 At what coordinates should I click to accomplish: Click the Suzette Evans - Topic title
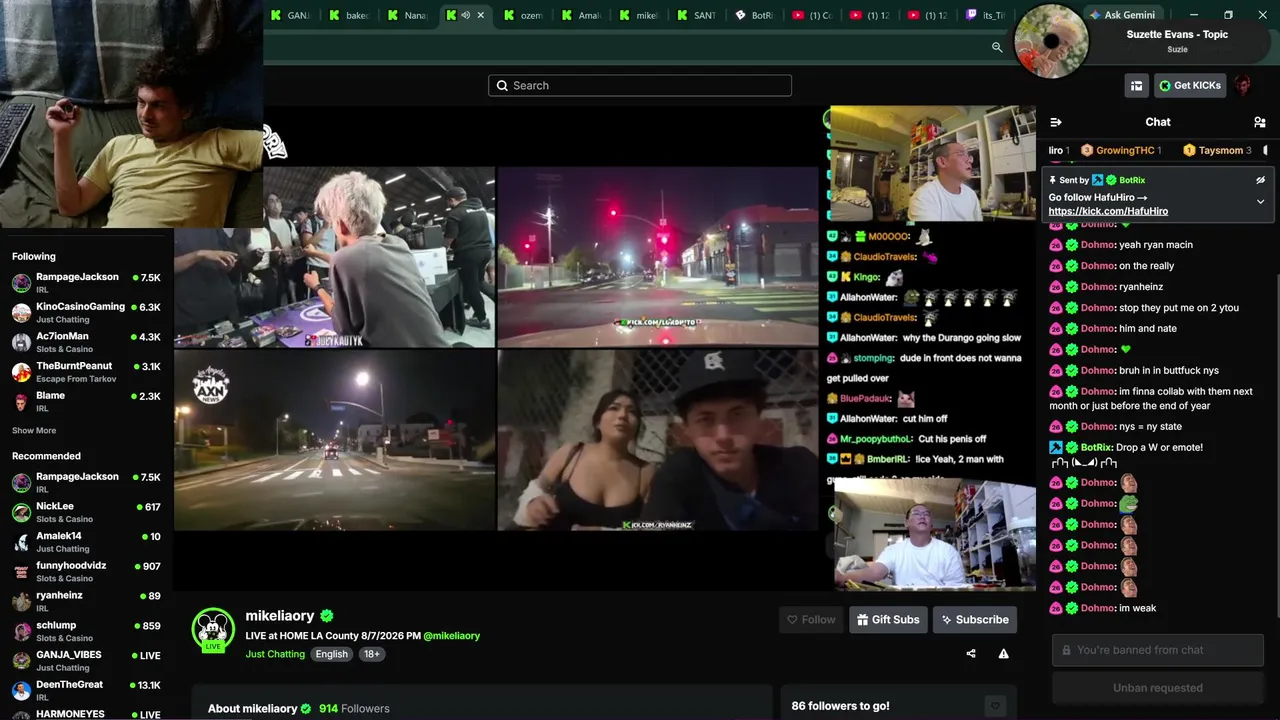click(x=1177, y=34)
